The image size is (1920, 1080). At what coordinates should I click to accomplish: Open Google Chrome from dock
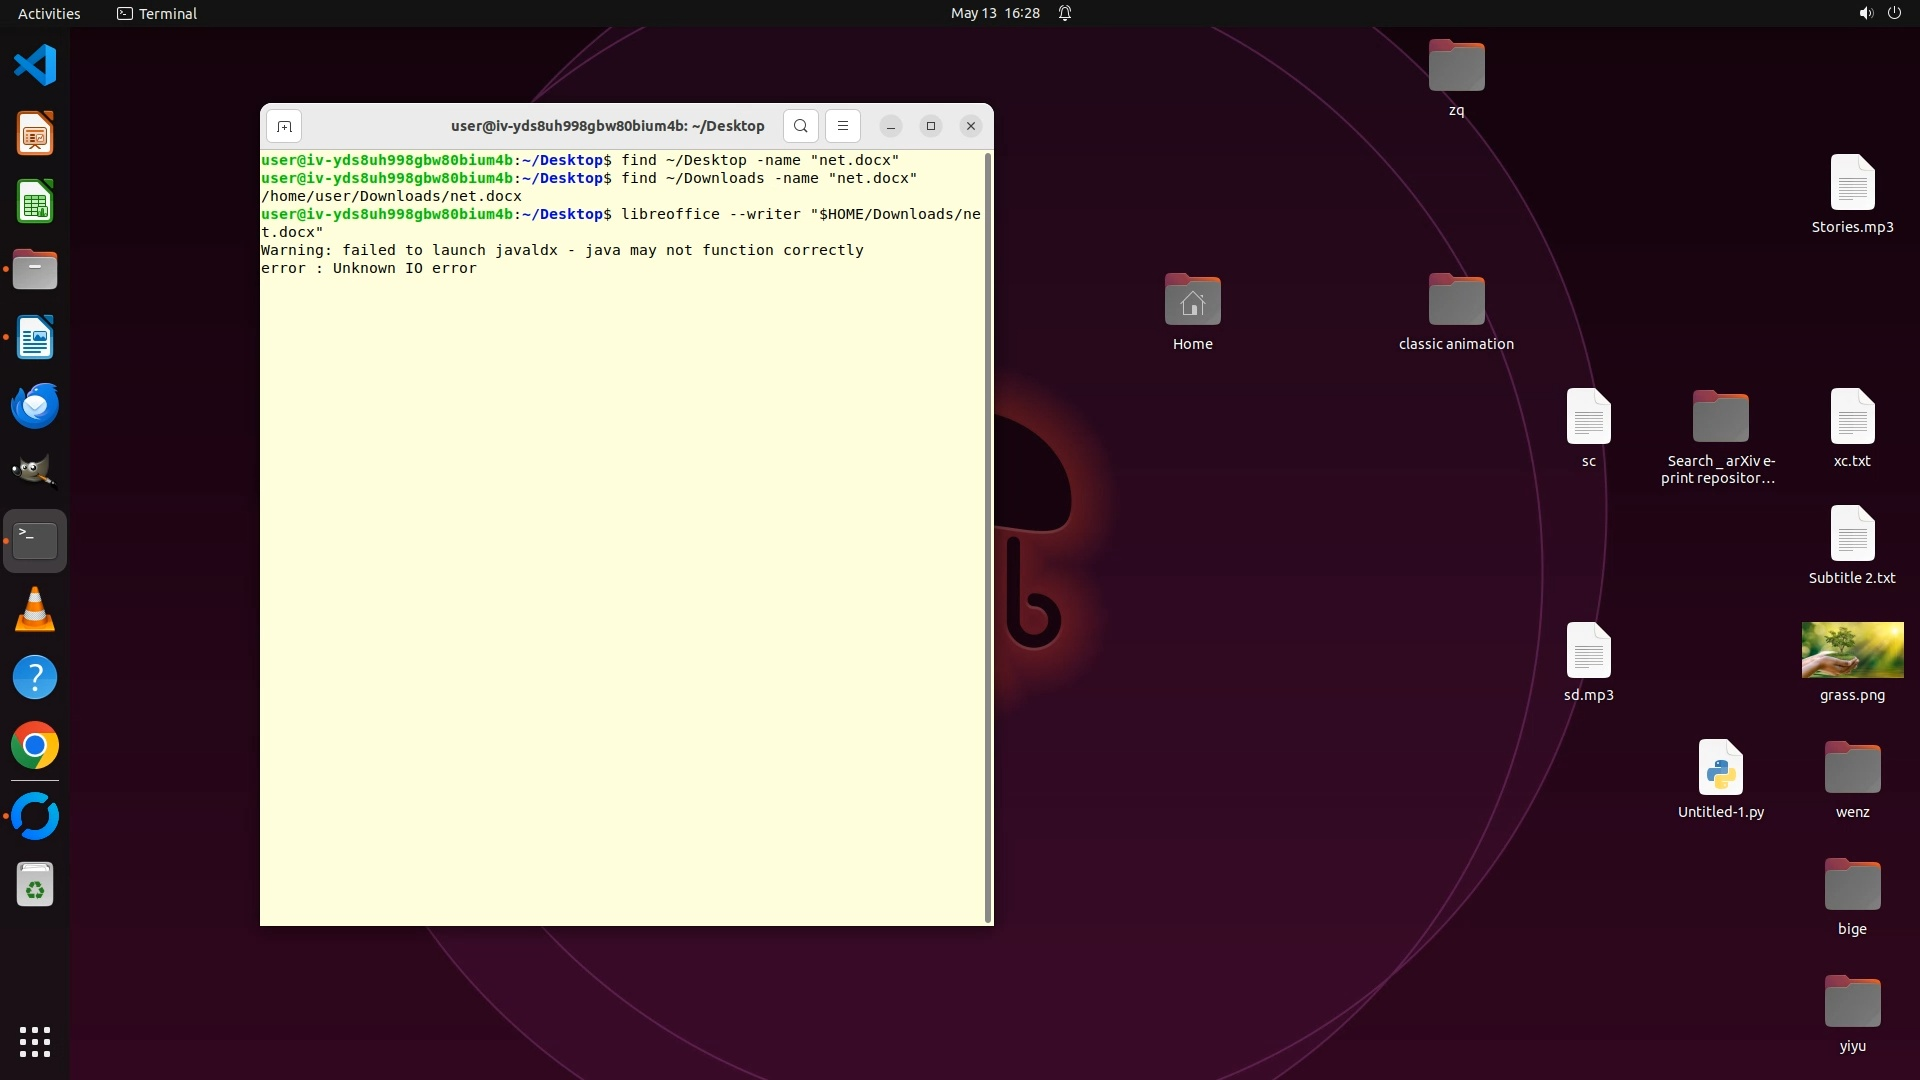35,746
